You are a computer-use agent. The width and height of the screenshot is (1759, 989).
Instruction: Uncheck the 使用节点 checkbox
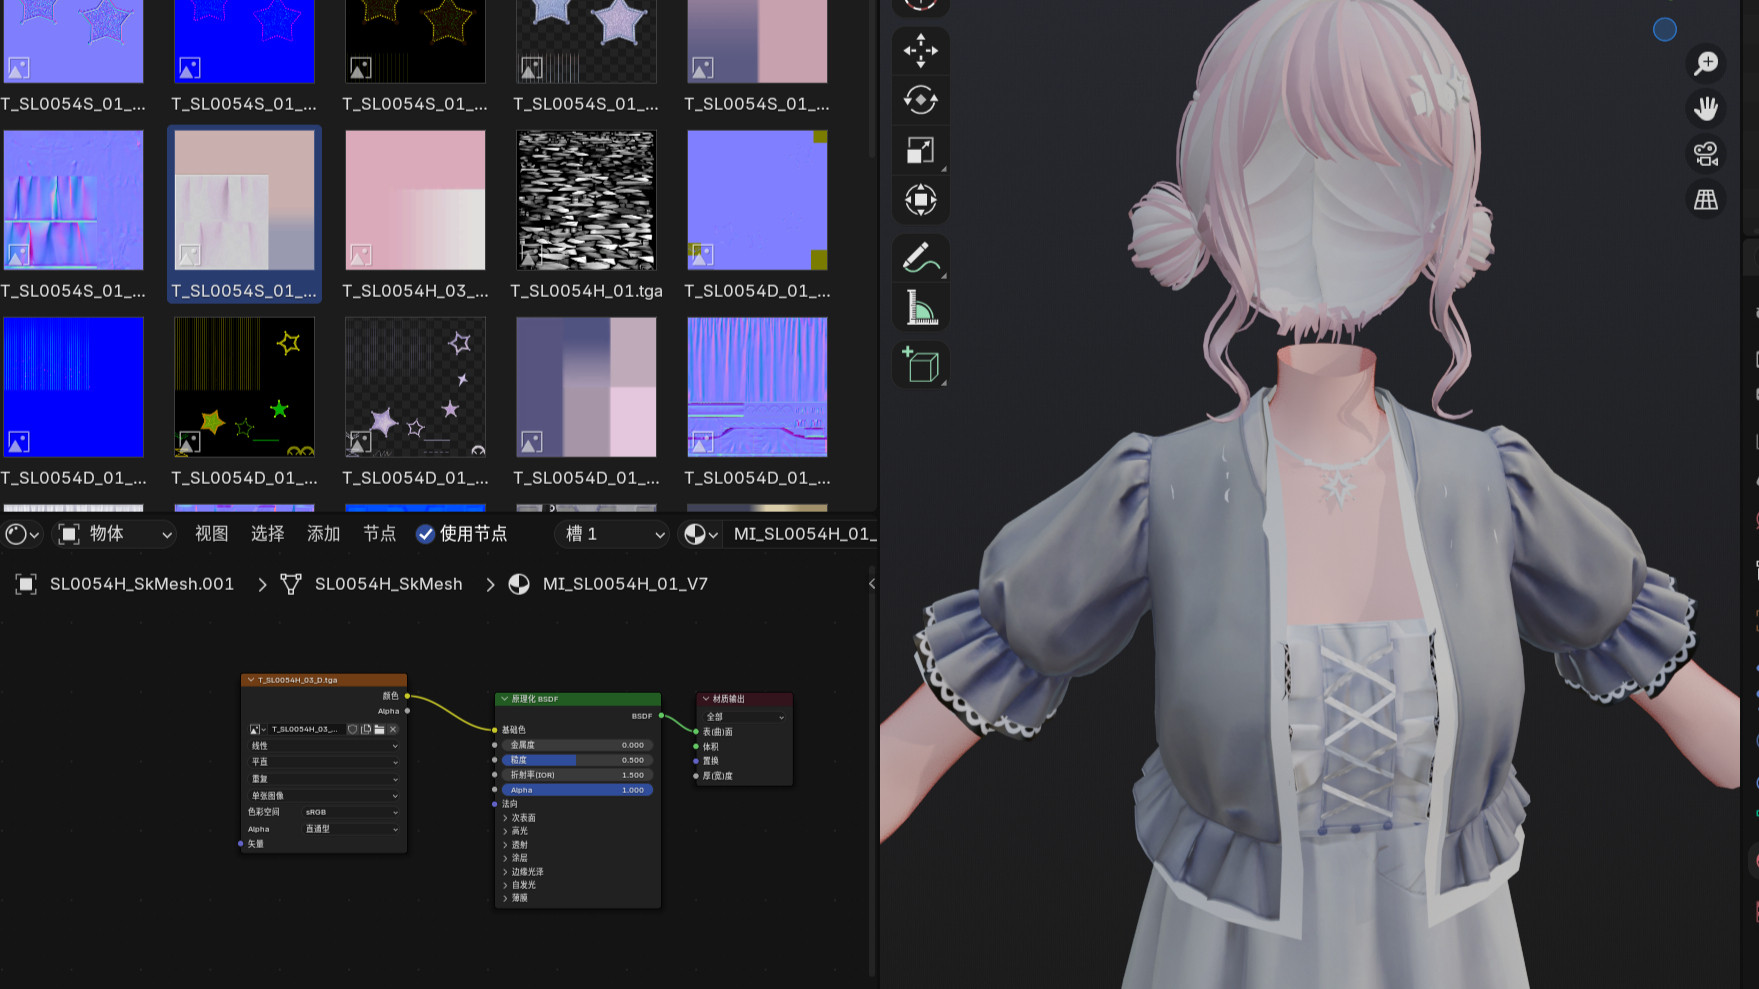coord(426,534)
